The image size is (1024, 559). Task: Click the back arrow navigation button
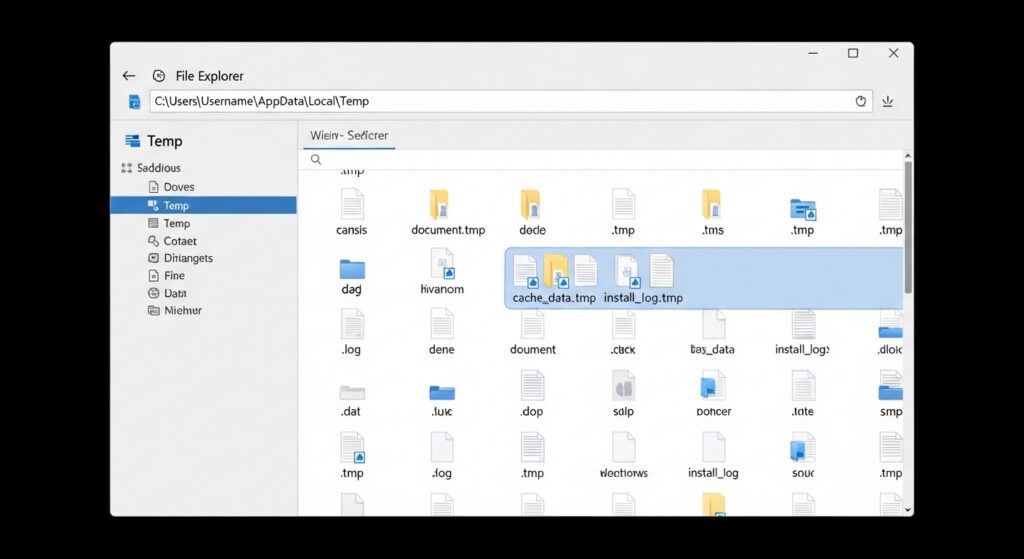pyautogui.click(x=128, y=76)
